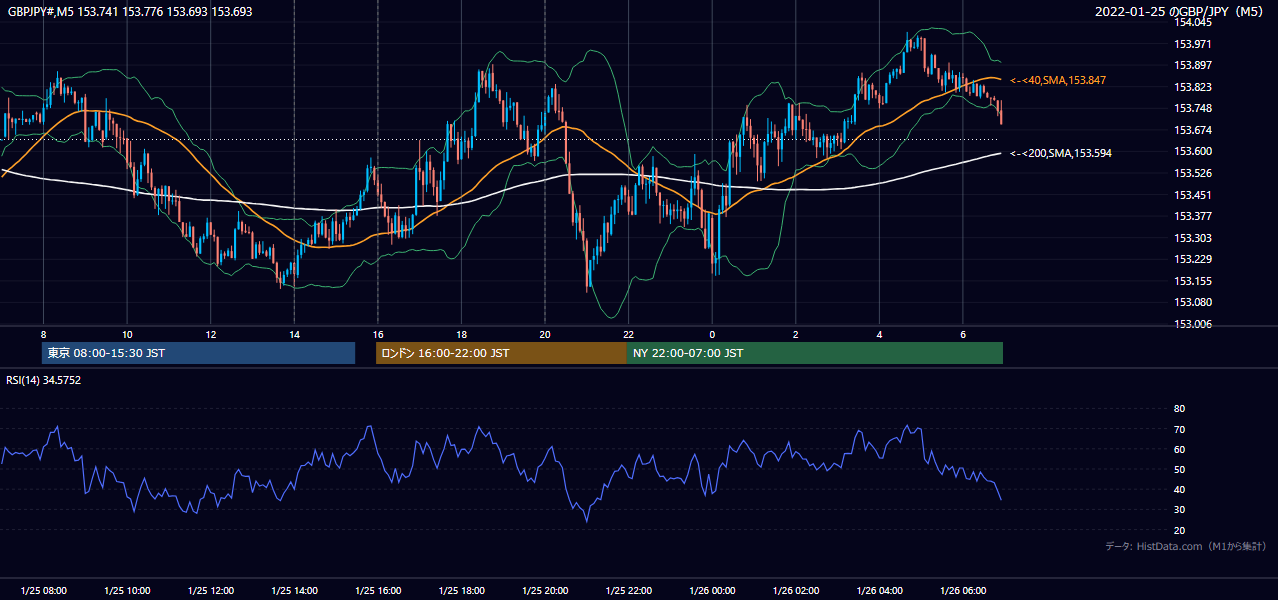Screen dimensions: 1278x600
Task: Click the 1/26 06:00 time axis label
Action: [962, 591]
